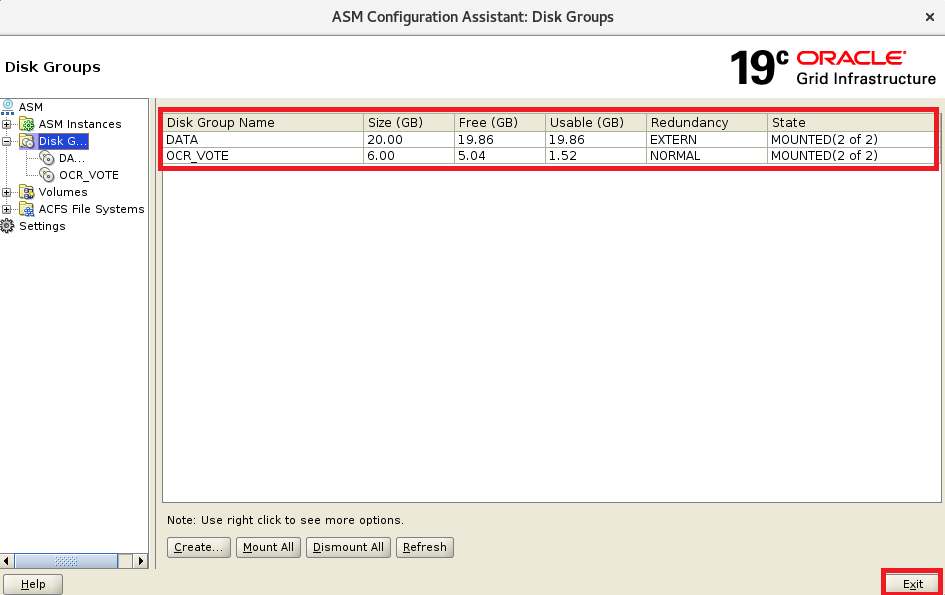Click the EXTERN redundancy cell
Viewport: 945px width, 595px height.
[707, 139]
